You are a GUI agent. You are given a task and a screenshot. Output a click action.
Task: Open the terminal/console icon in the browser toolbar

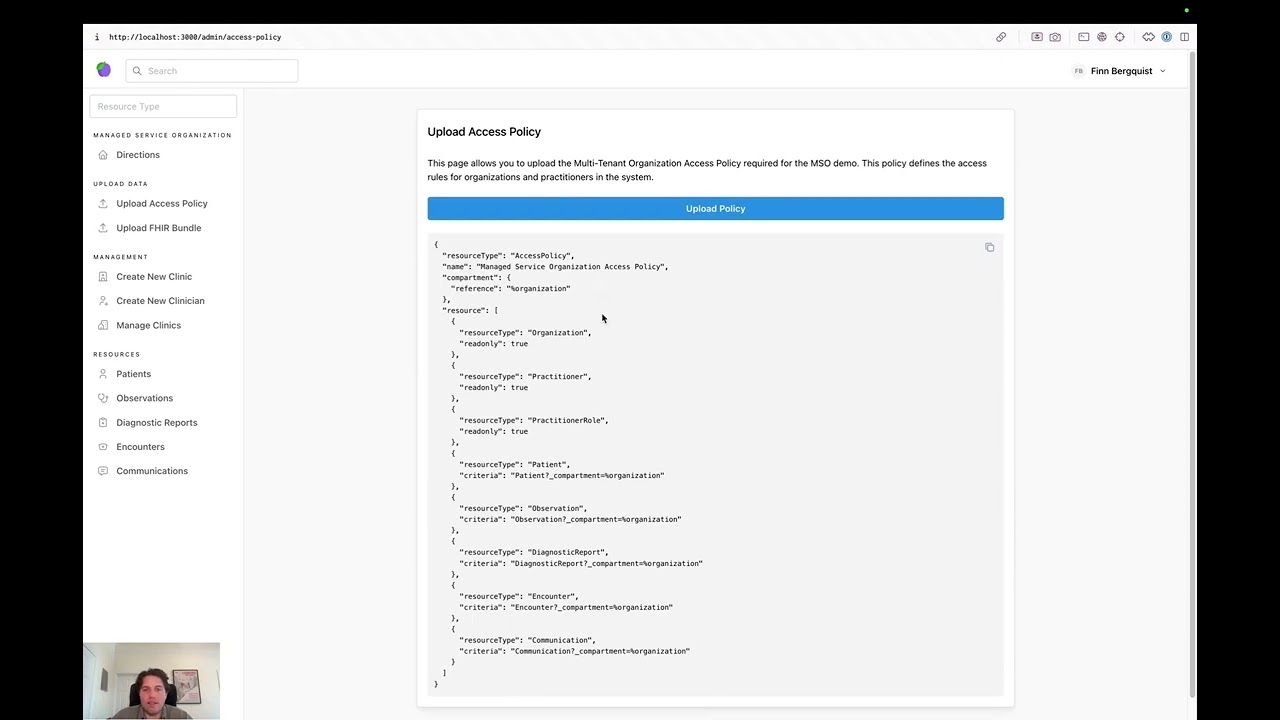(x=1083, y=37)
